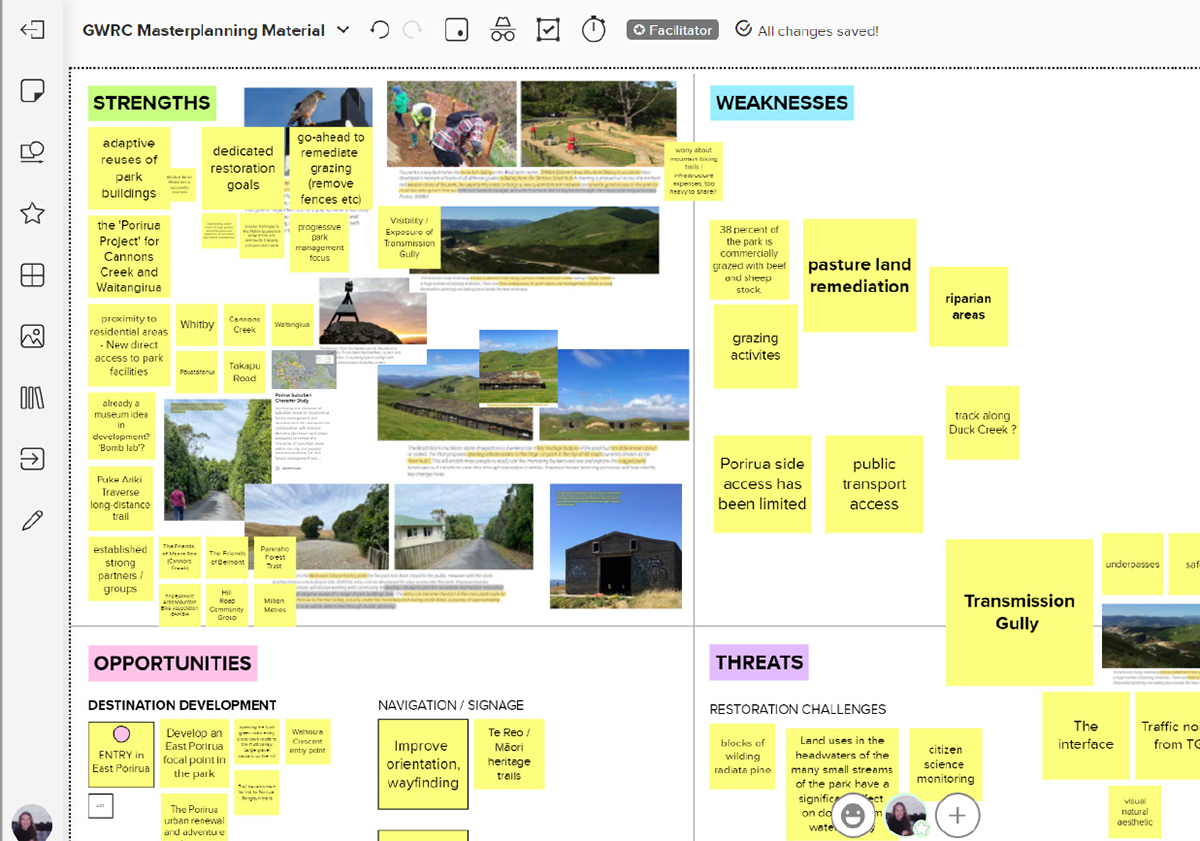The width and height of the screenshot is (1200, 841).
Task: Select the THREATS heading label
Action: (760, 662)
